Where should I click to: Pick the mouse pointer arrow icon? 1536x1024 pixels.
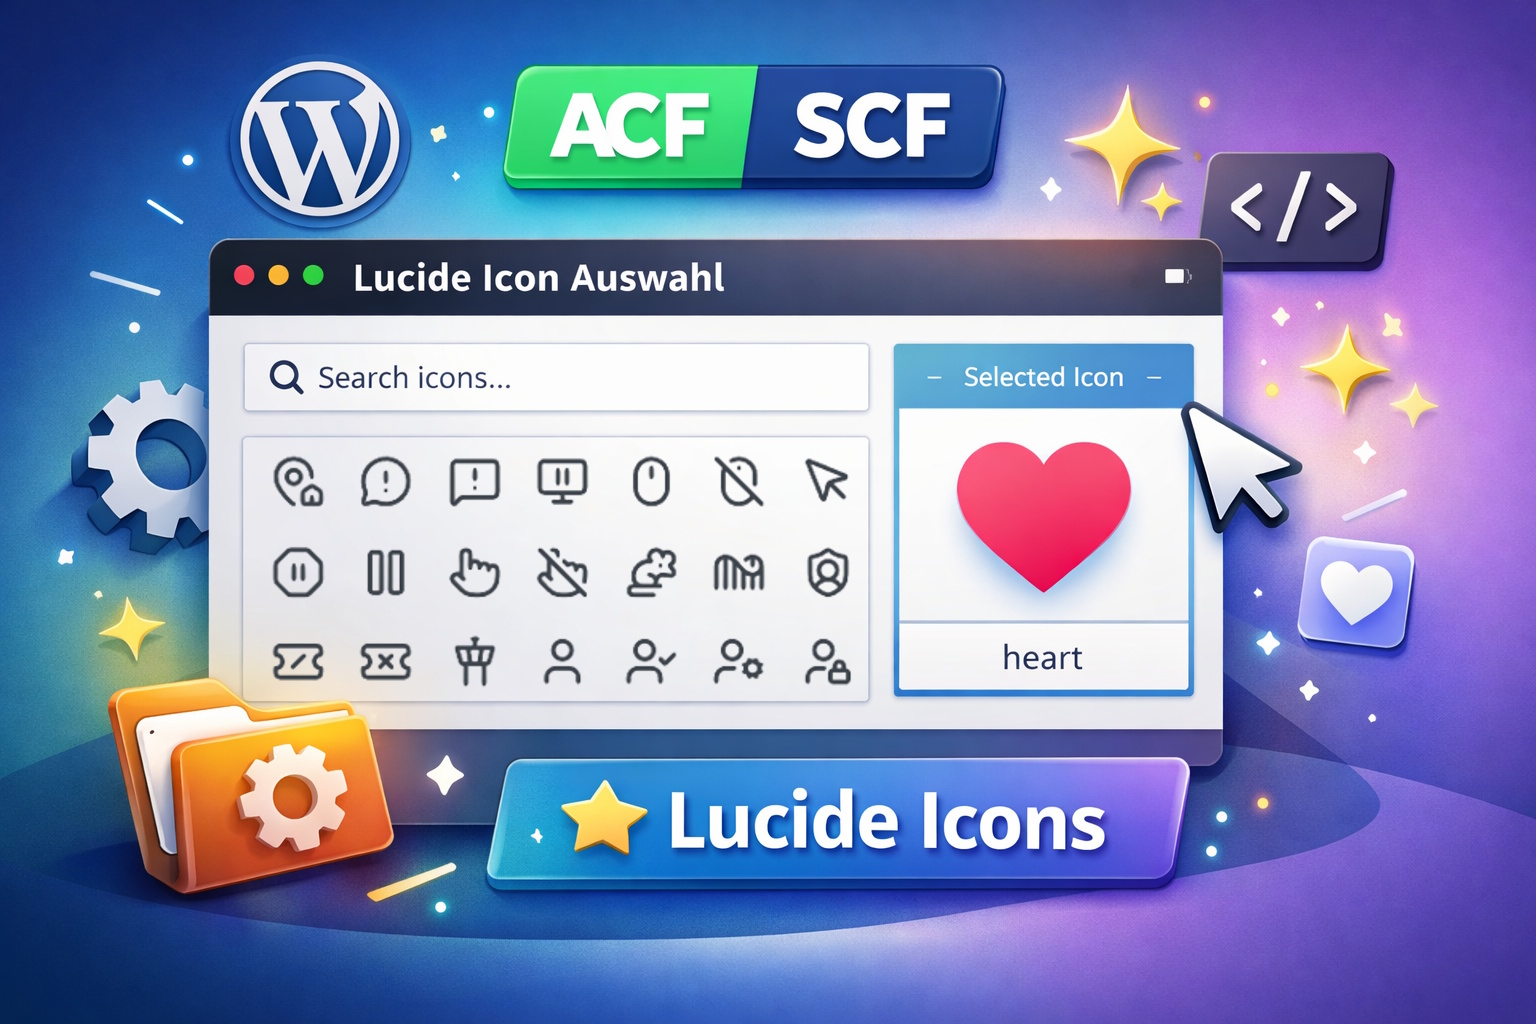point(827,480)
